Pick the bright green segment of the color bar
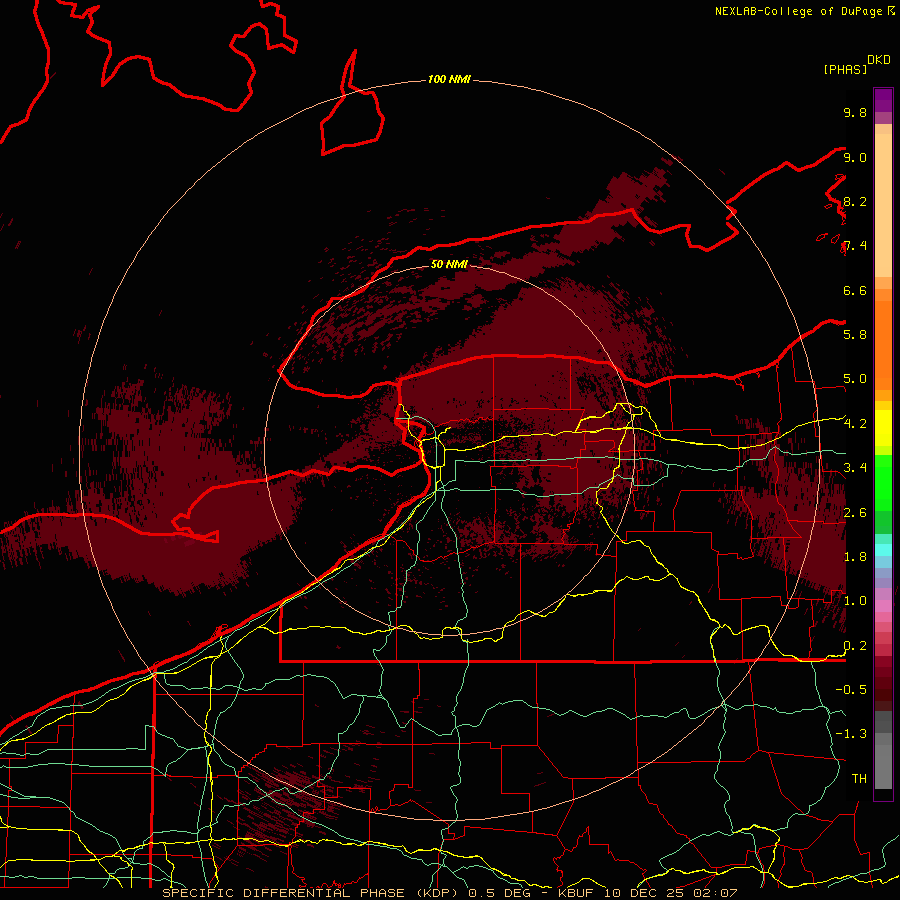This screenshot has height=900, width=900. 883,483
